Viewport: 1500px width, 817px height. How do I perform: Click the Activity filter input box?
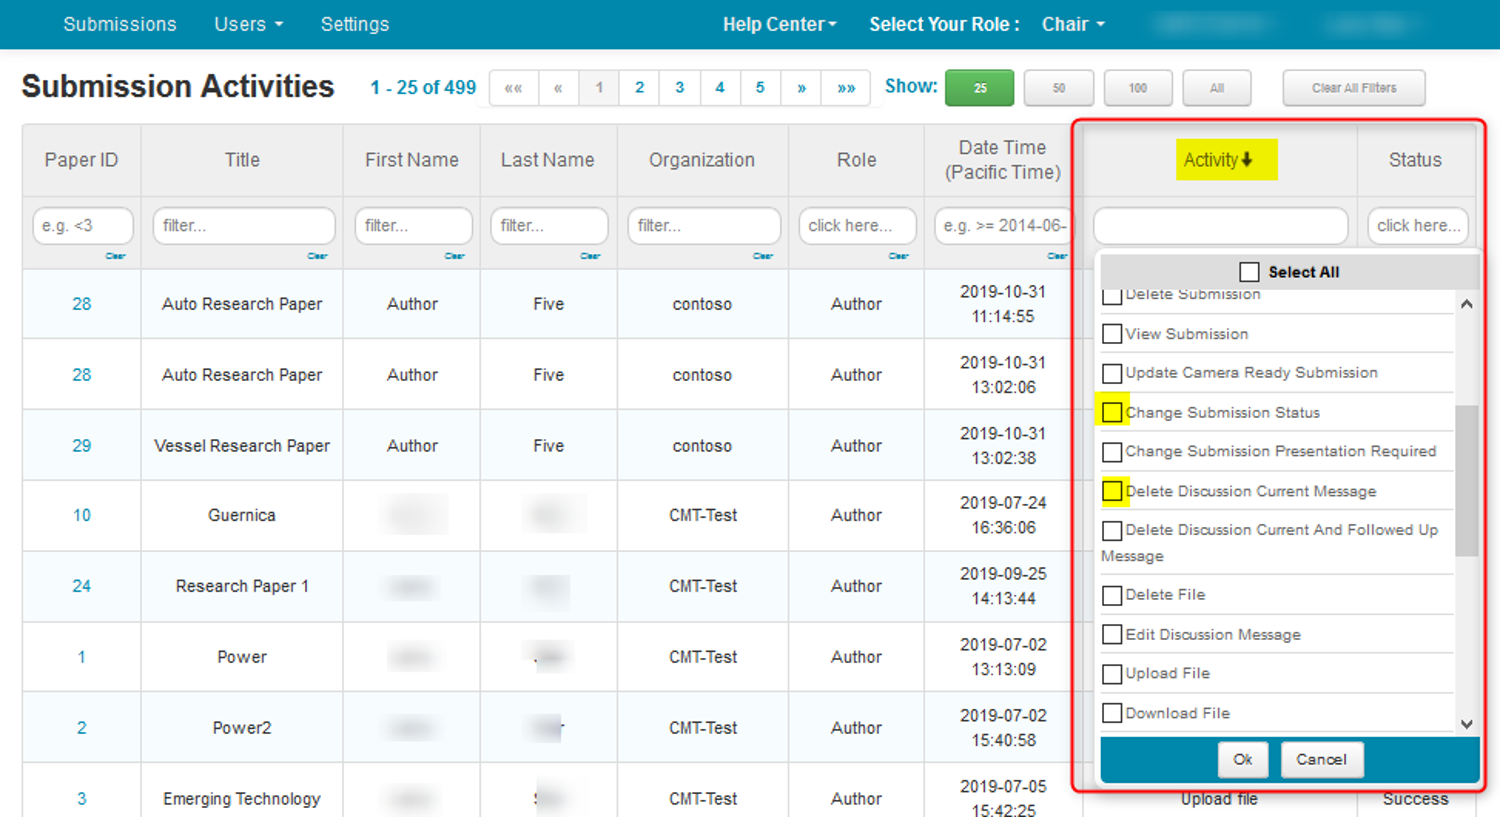coord(1221,226)
